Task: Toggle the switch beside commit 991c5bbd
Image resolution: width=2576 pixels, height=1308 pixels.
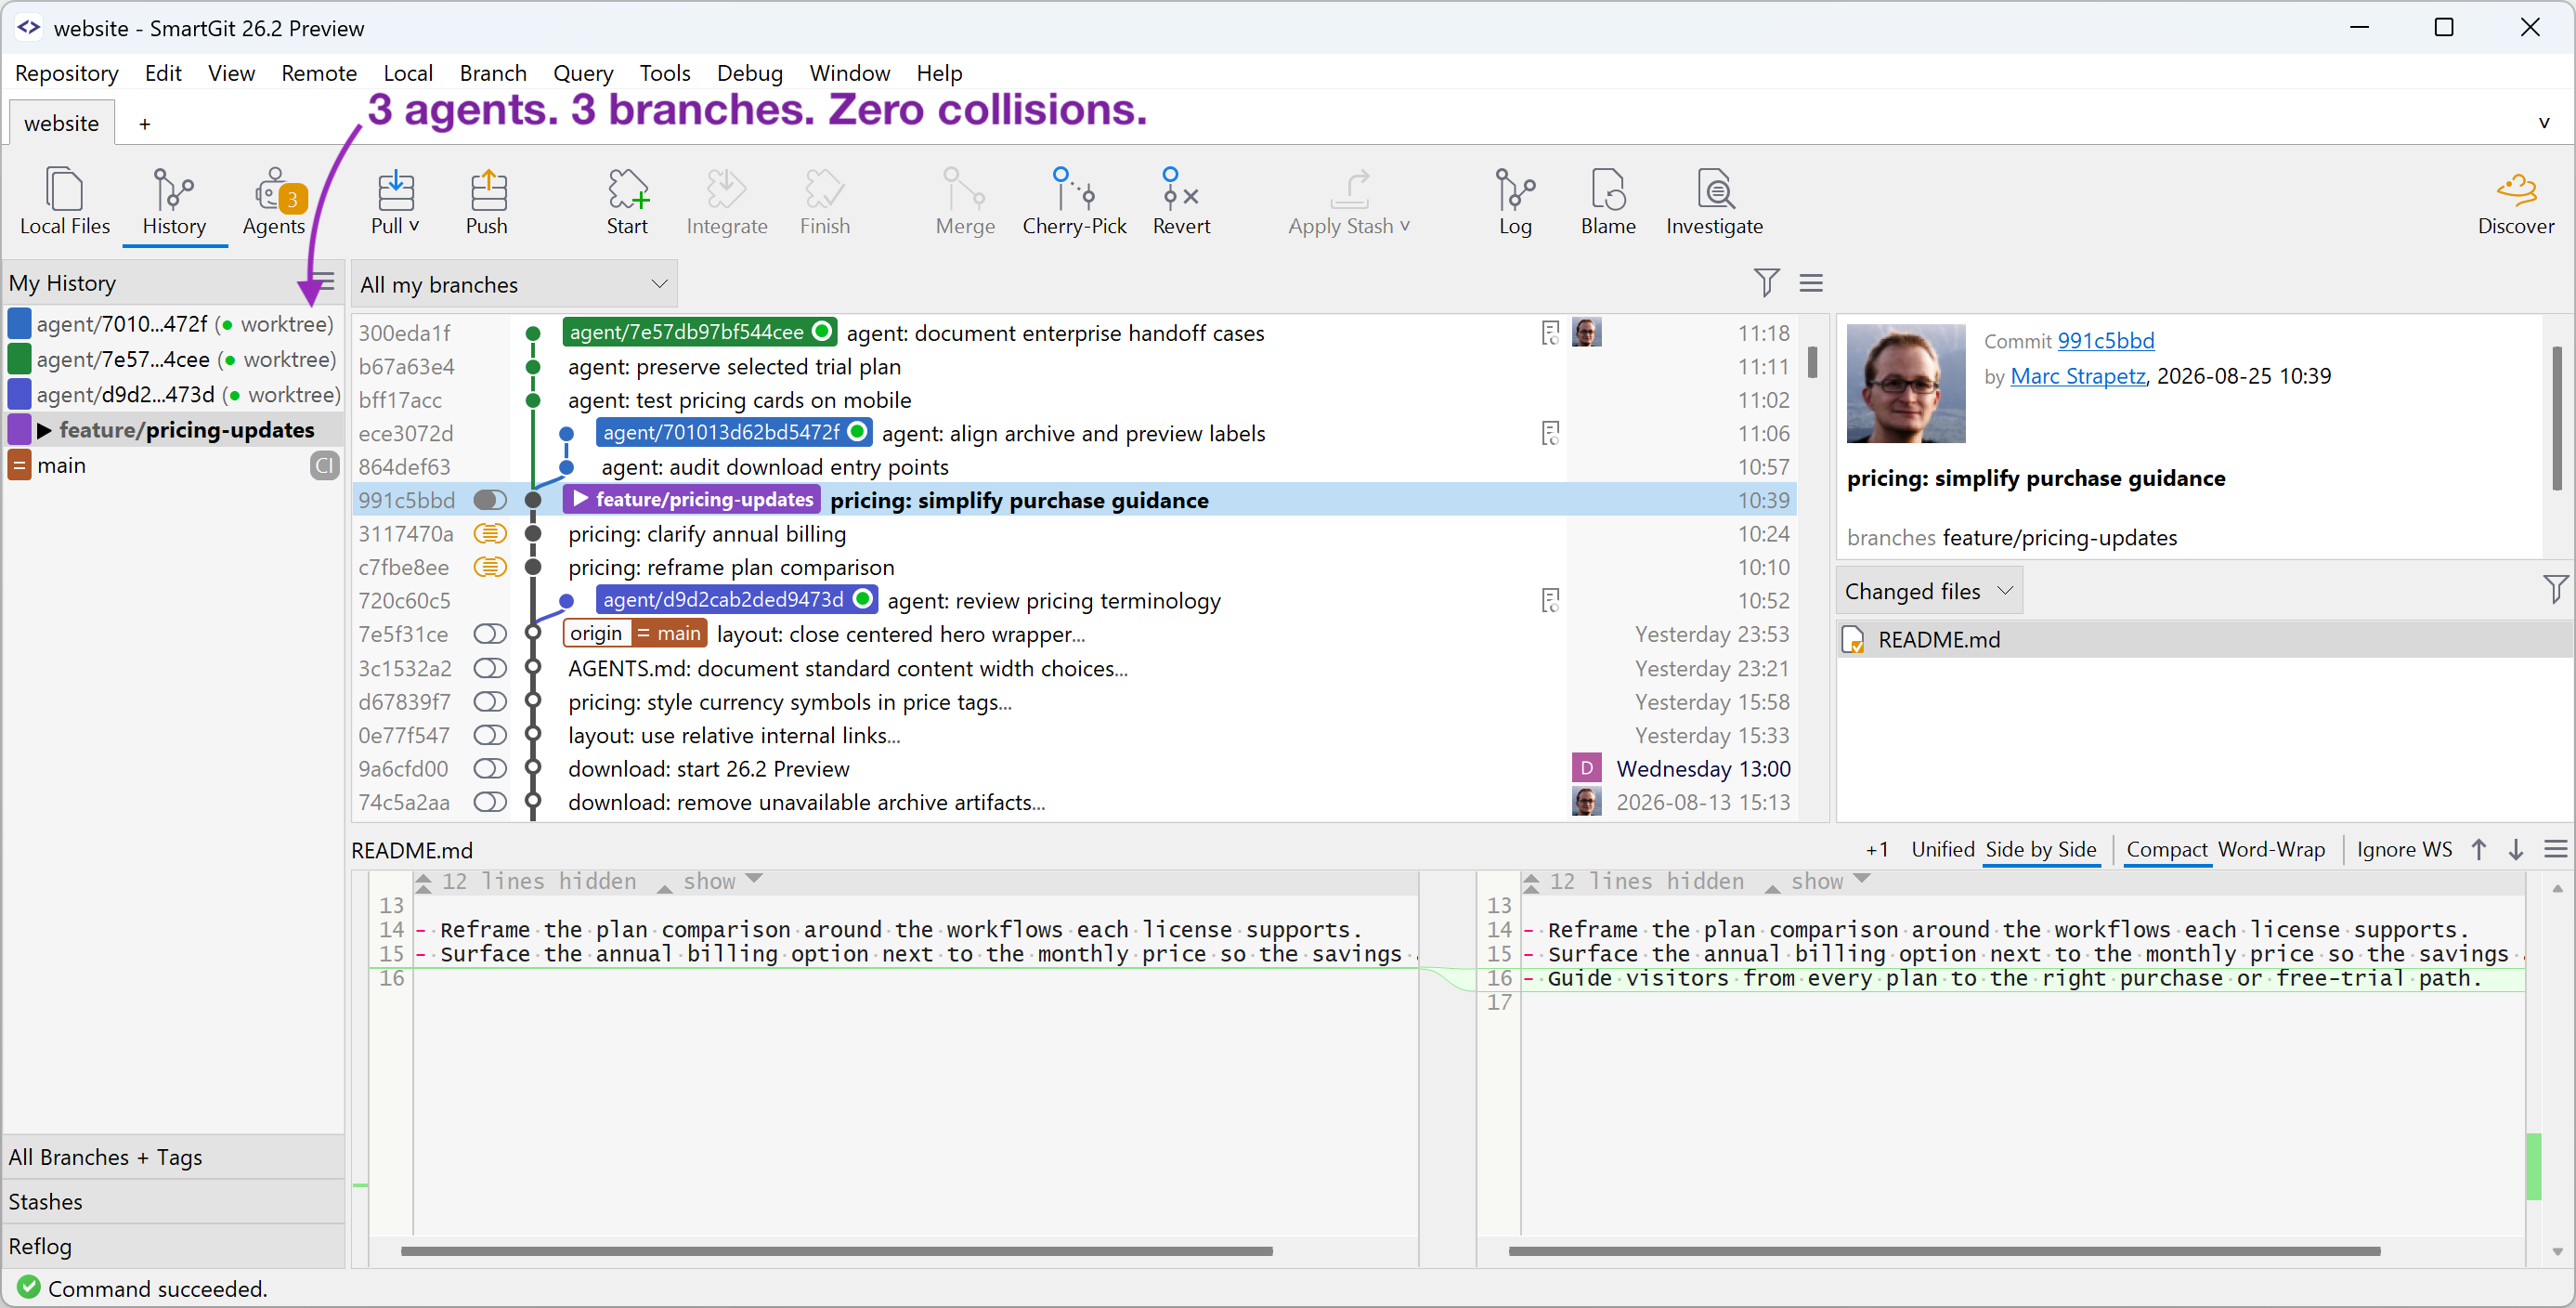Action: (490, 500)
